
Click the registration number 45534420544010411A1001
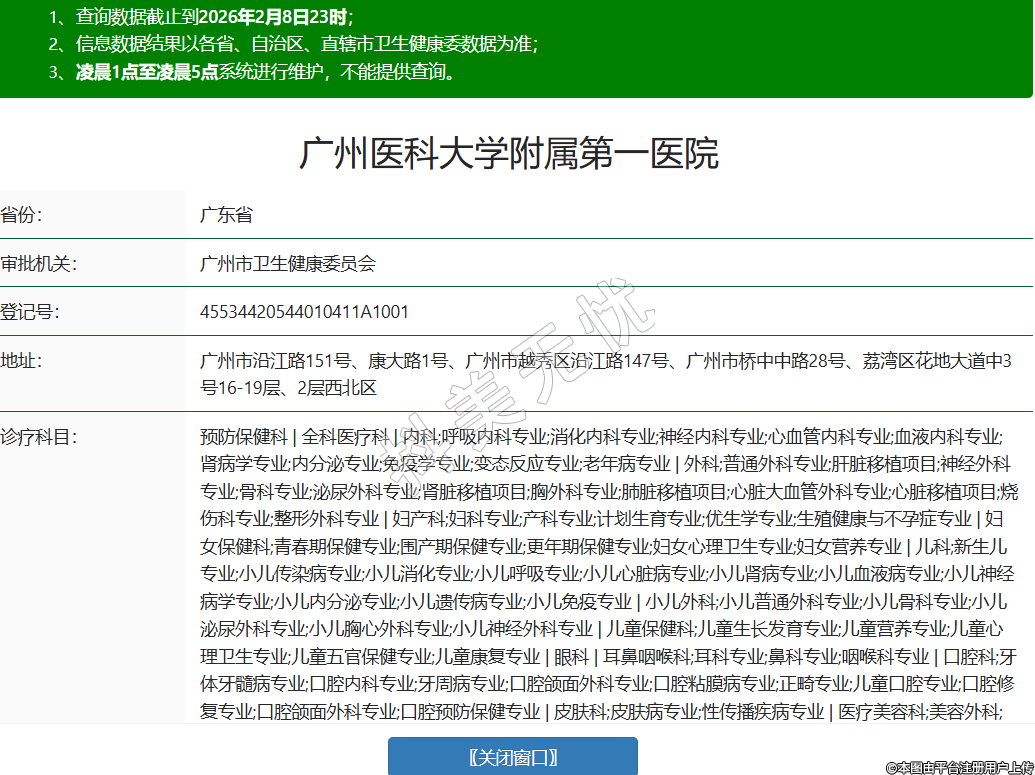[304, 312]
